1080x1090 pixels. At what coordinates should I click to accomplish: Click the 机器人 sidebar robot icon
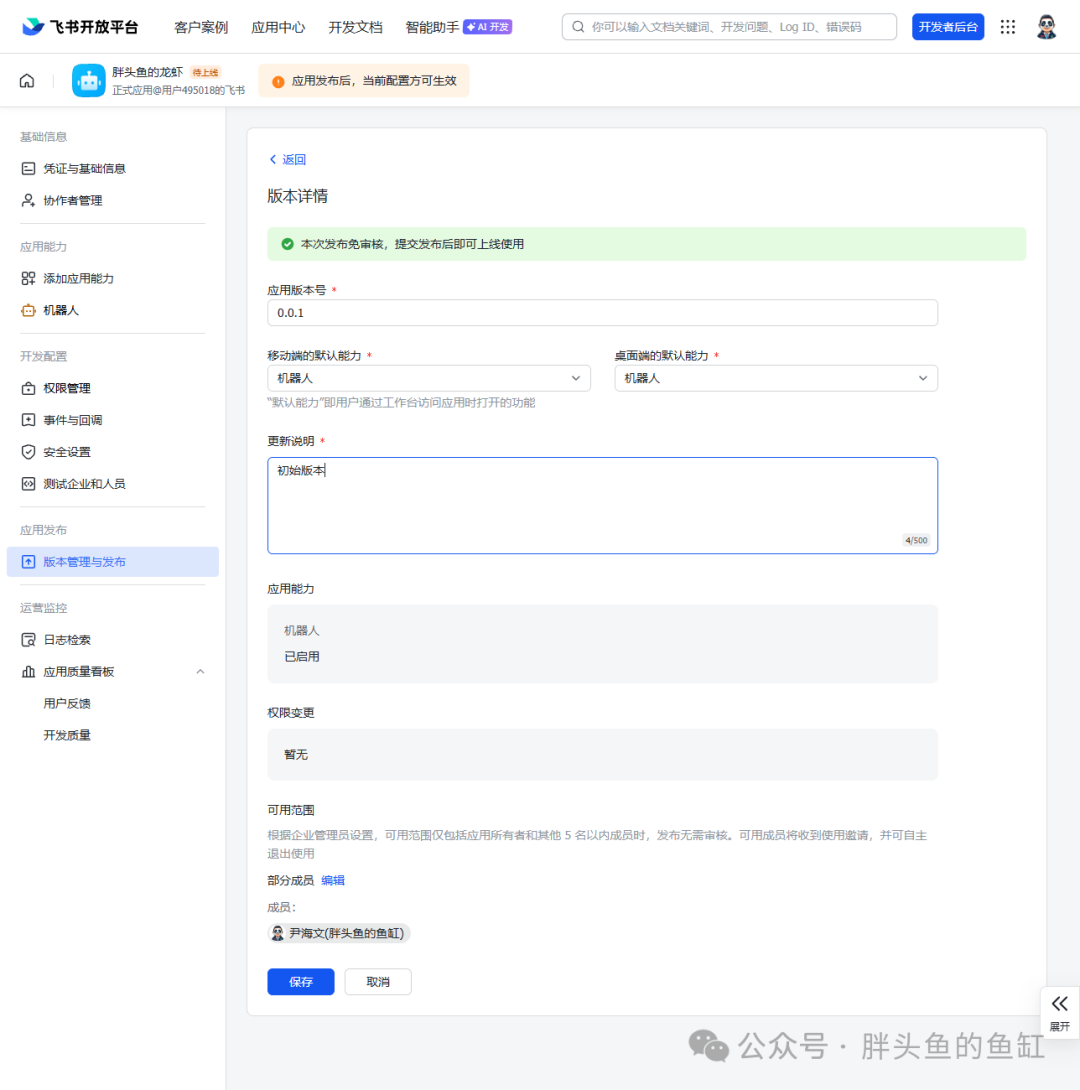click(28, 310)
